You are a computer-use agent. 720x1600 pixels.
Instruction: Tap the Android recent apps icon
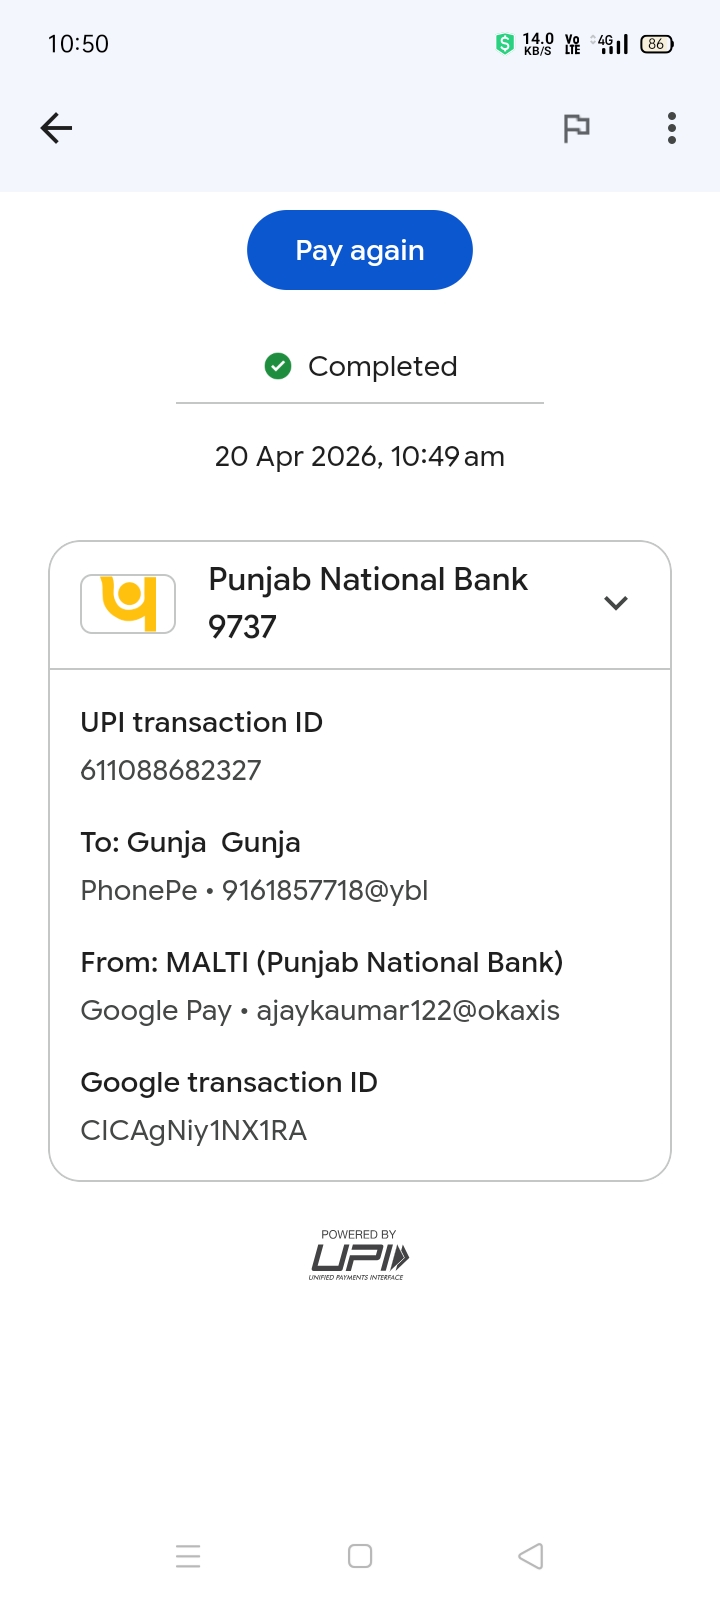click(188, 1556)
